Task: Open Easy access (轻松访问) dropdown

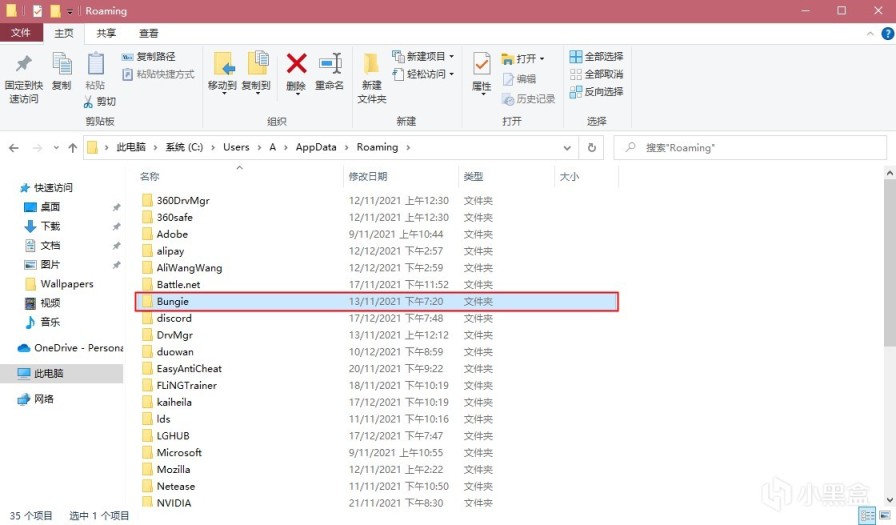Action: coord(423,74)
